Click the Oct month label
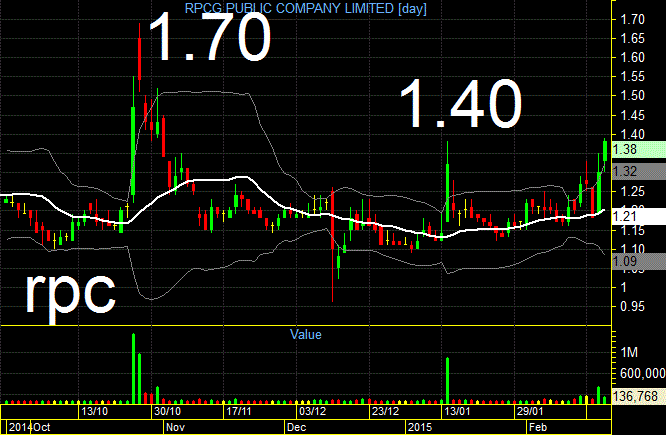 (x=42, y=427)
